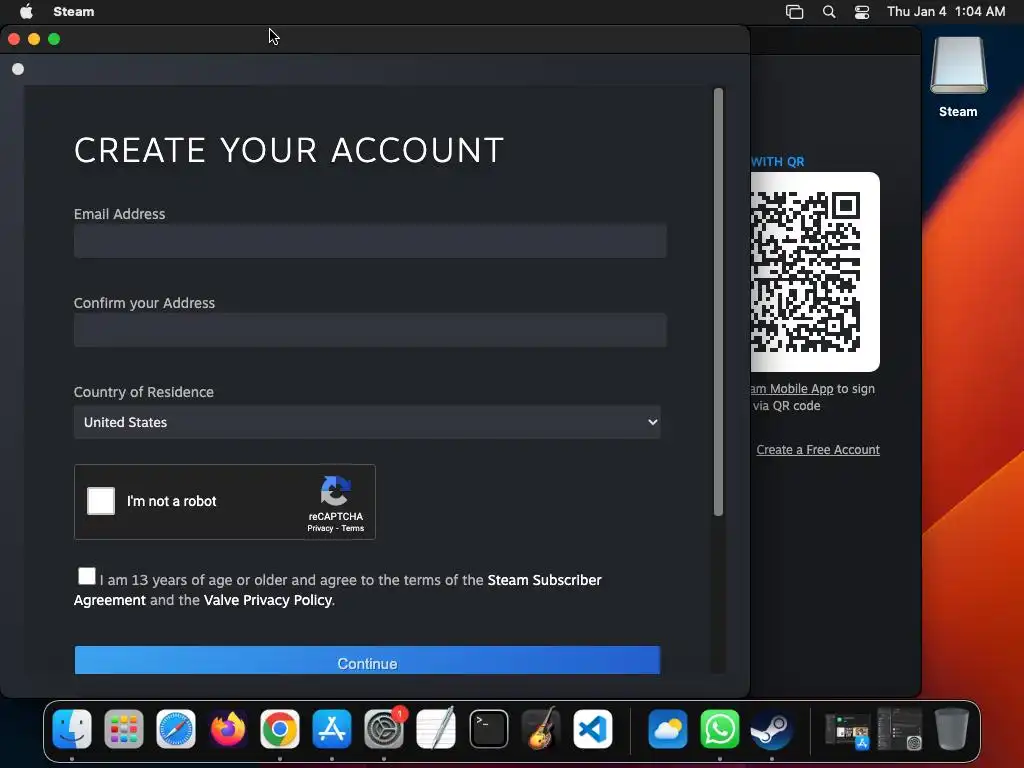
Task: Open Google Chrome from the dock
Action: click(280, 729)
